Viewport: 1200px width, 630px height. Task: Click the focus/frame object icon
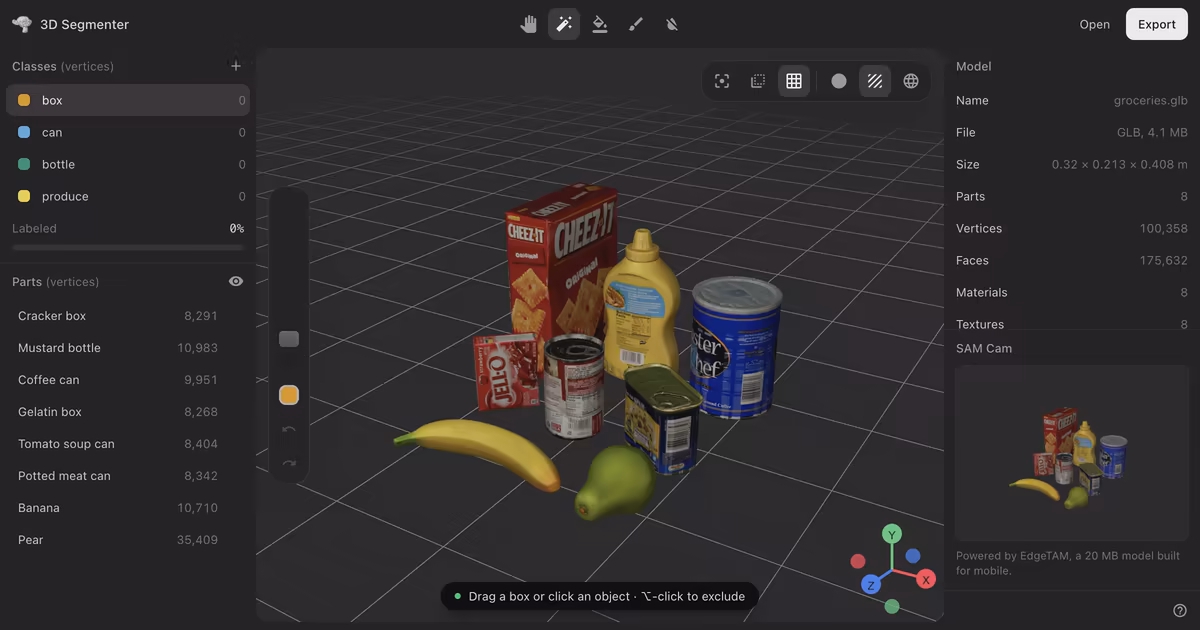[722, 81]
